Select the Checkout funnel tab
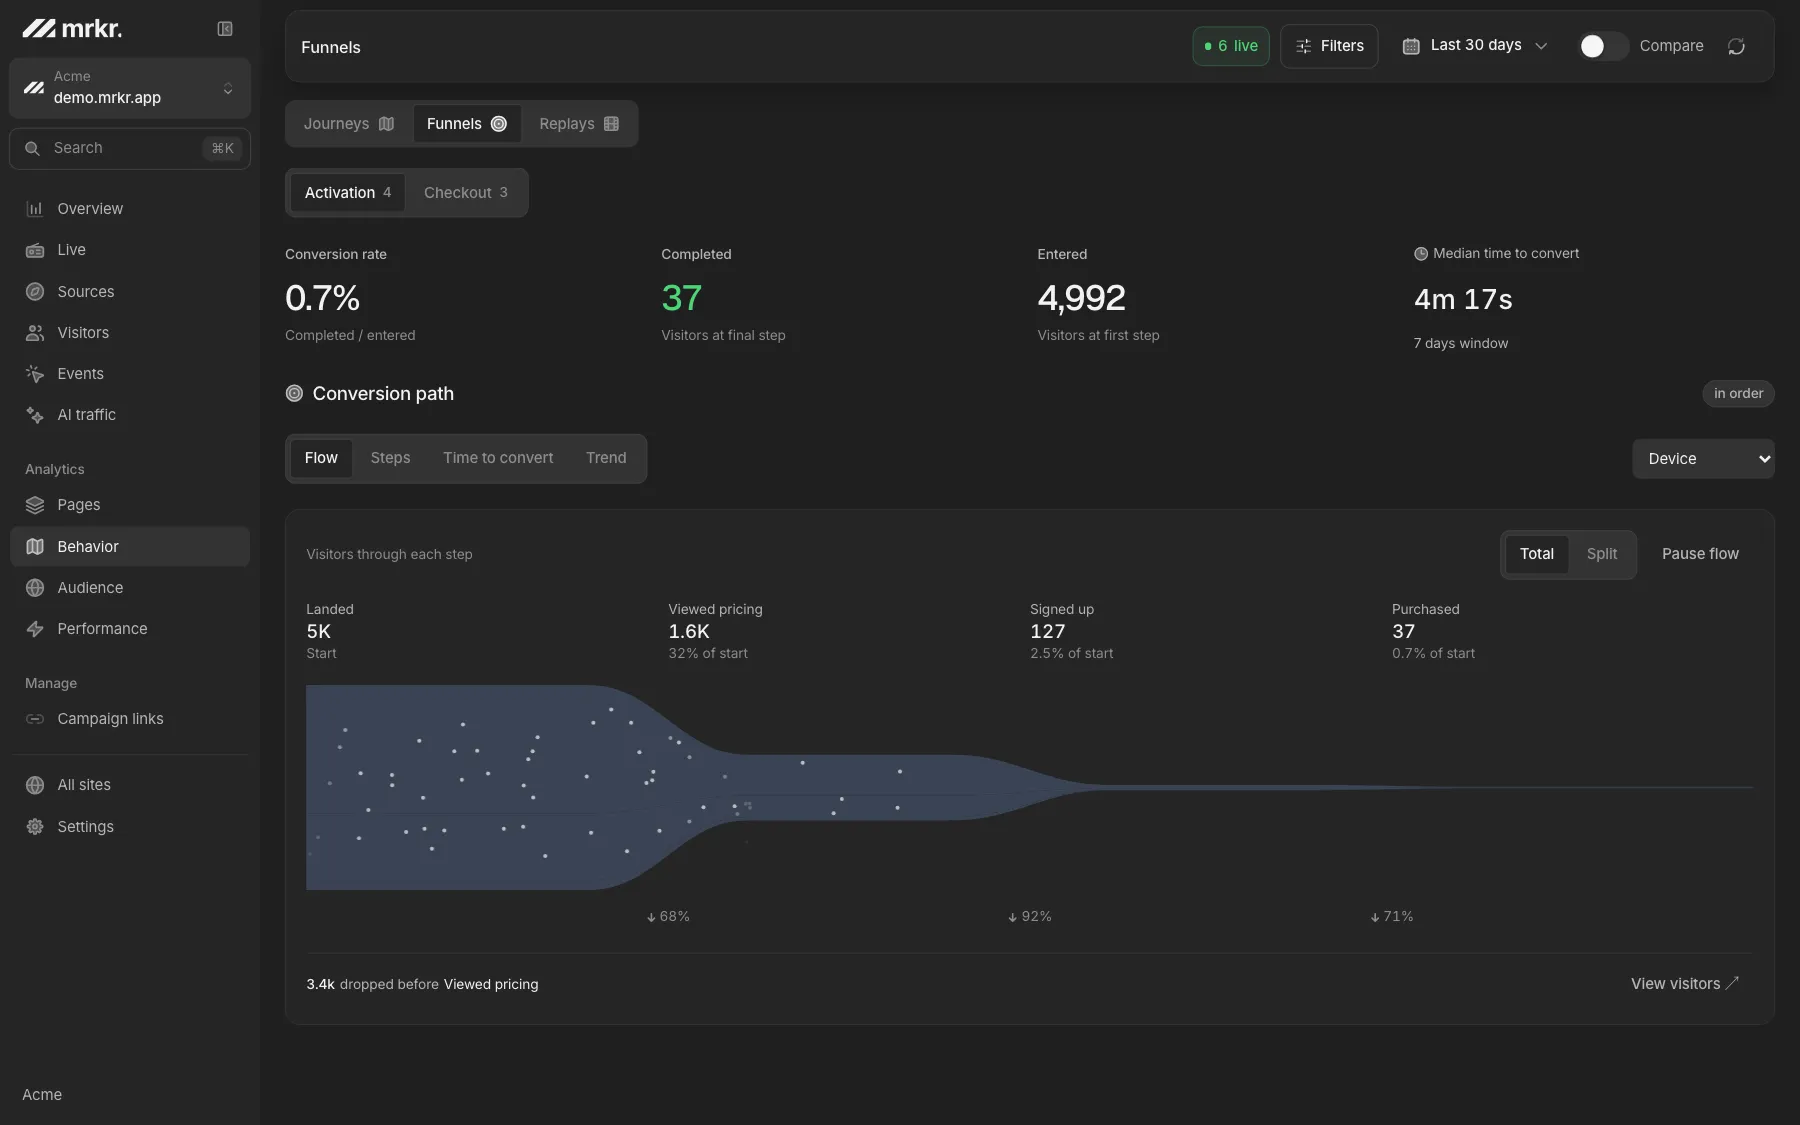 pos(466,193)
